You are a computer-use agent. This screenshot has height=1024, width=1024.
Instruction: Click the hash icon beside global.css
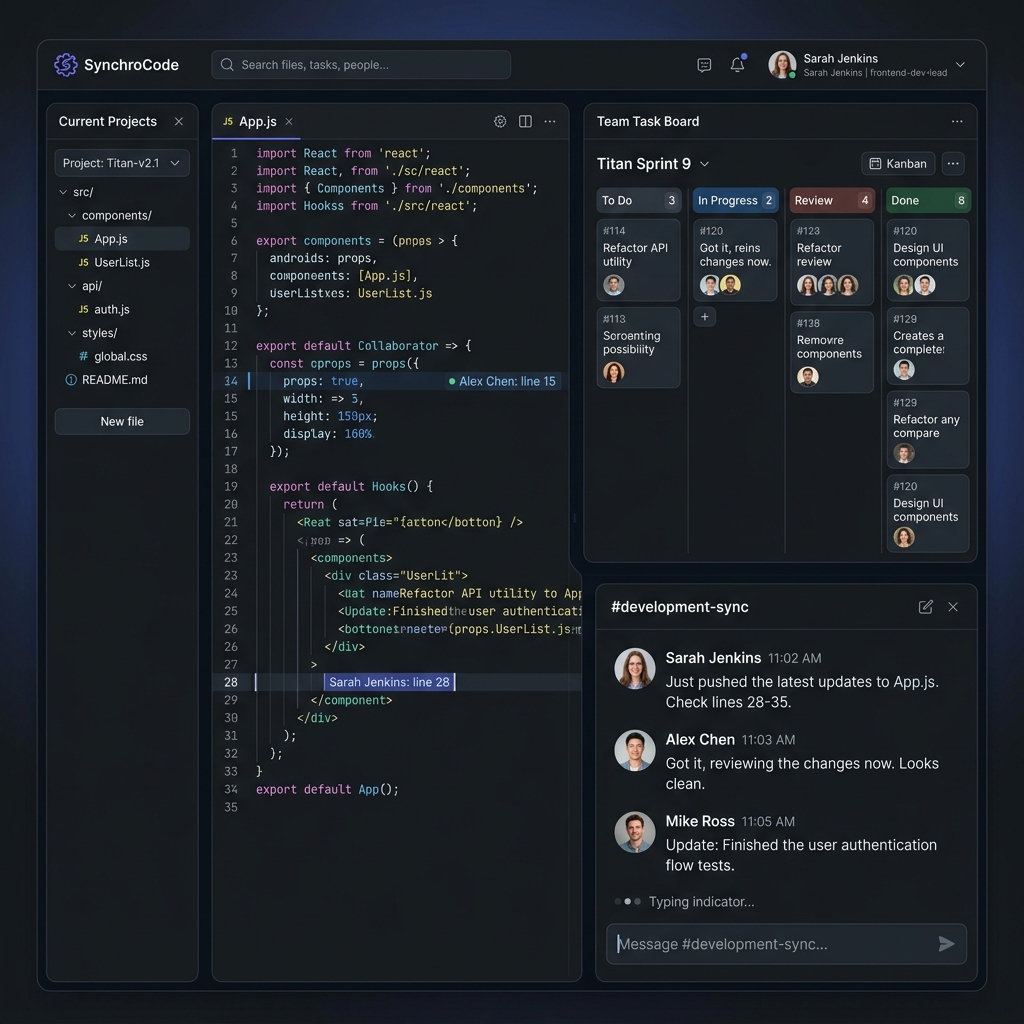click(84, 357)
